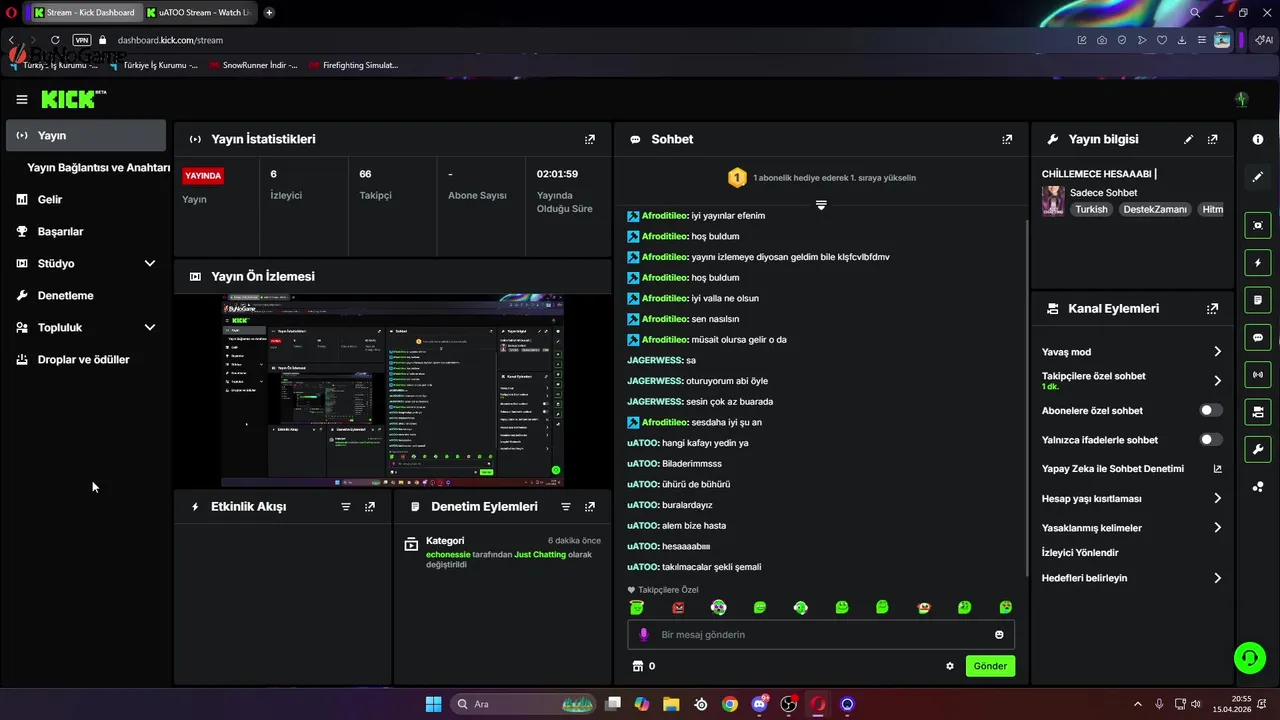Open Hesap yaşı kısıtlaması options arrow

pos(1217,498)
